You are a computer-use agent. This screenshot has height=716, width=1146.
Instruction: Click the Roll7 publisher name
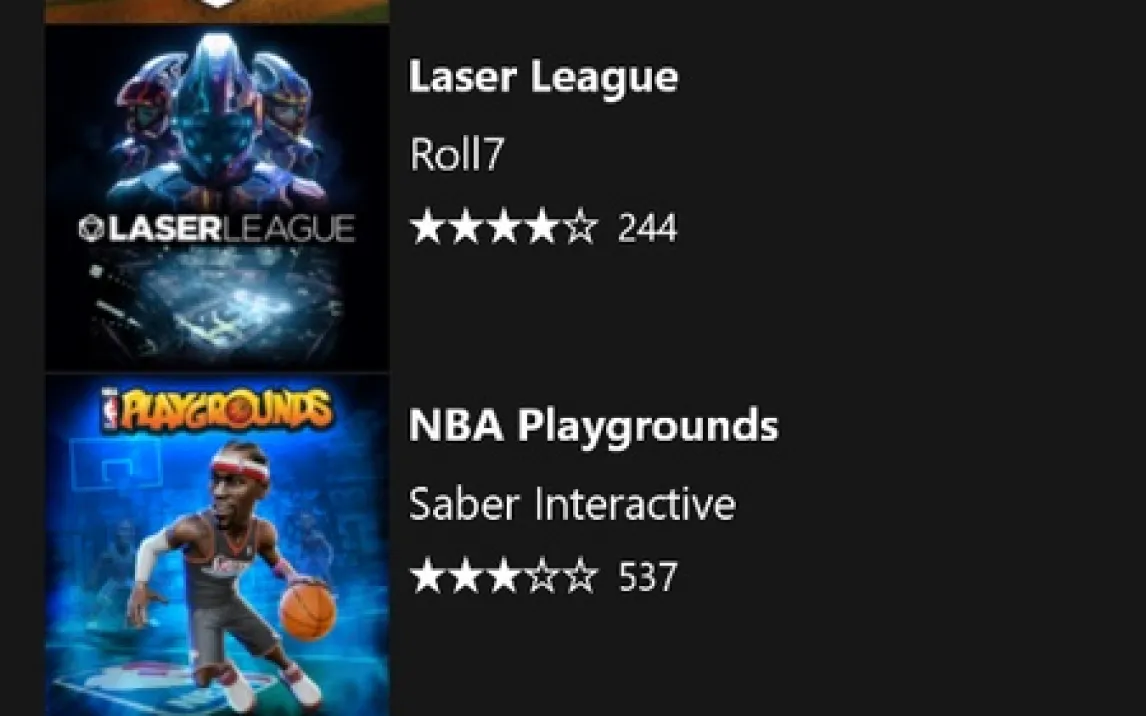click(457, 154)
